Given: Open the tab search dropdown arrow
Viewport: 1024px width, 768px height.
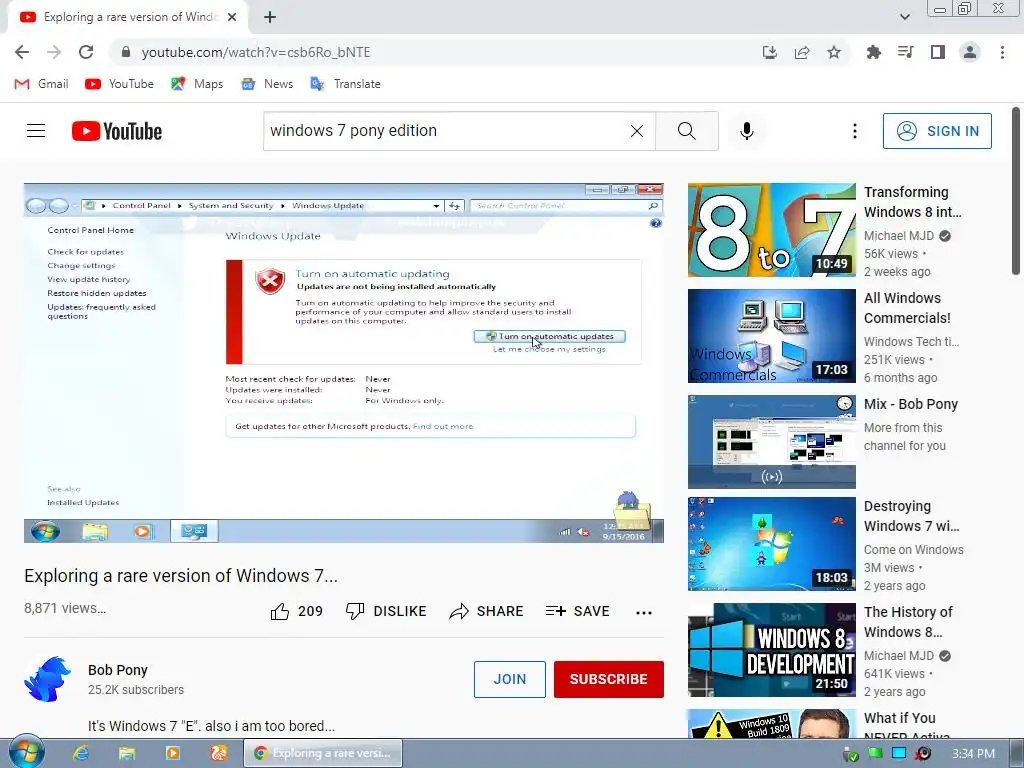Looking at the screenshot, I should (904, 17).
